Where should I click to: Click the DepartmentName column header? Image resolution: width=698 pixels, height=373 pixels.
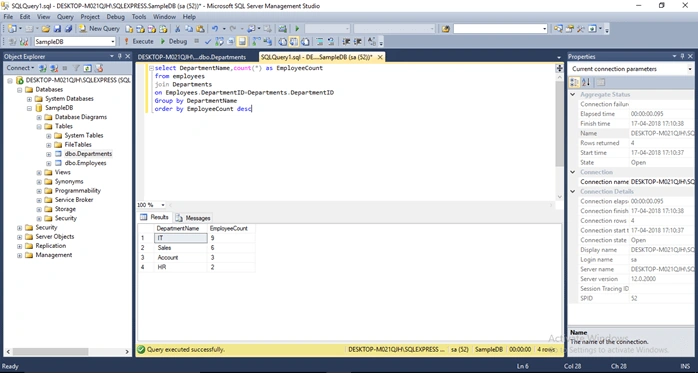[x=180, y=228]
